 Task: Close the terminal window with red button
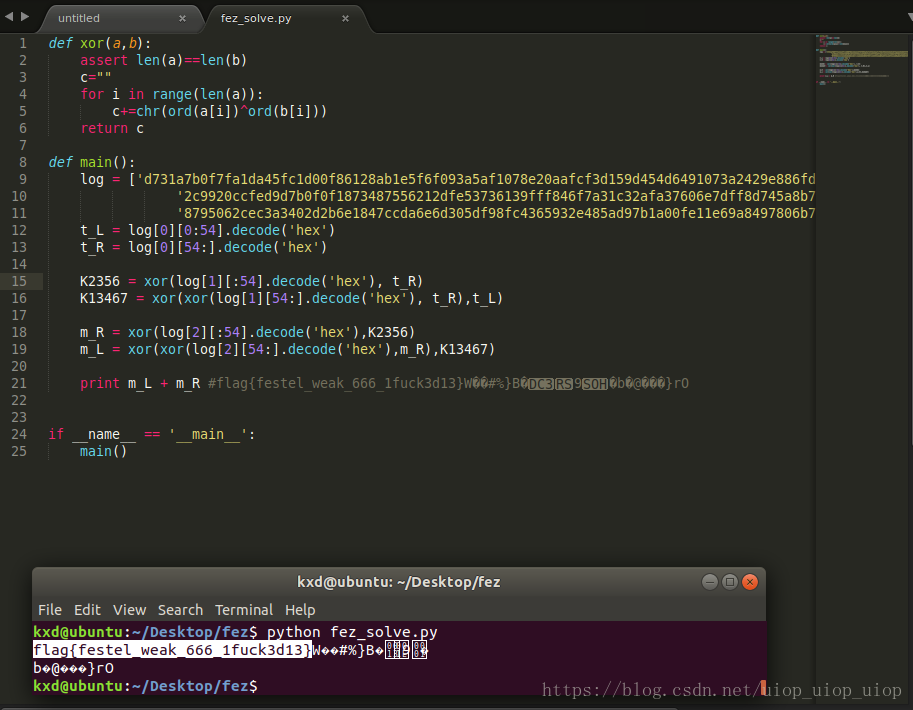tap(750, 582)
